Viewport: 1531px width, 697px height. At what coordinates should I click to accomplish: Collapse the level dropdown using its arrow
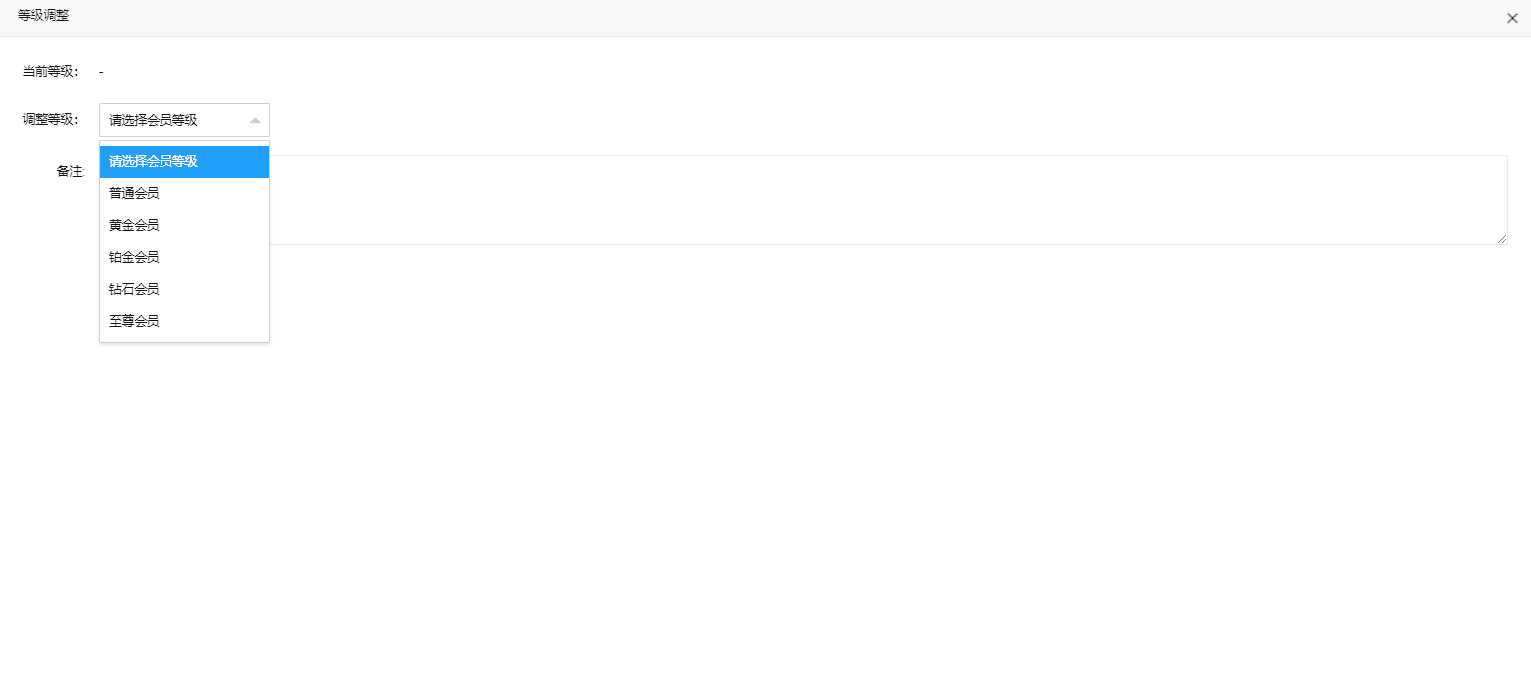(255, 120)
